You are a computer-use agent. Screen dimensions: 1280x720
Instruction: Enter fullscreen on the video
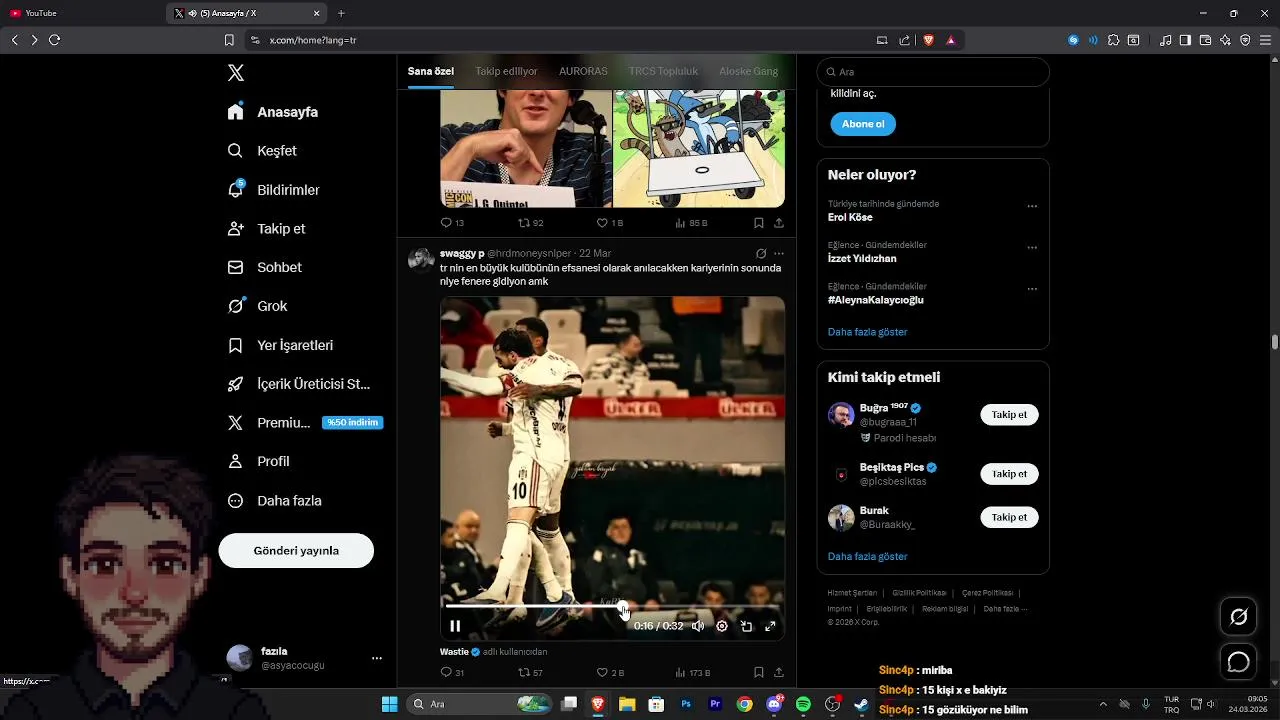pos(770,626)
